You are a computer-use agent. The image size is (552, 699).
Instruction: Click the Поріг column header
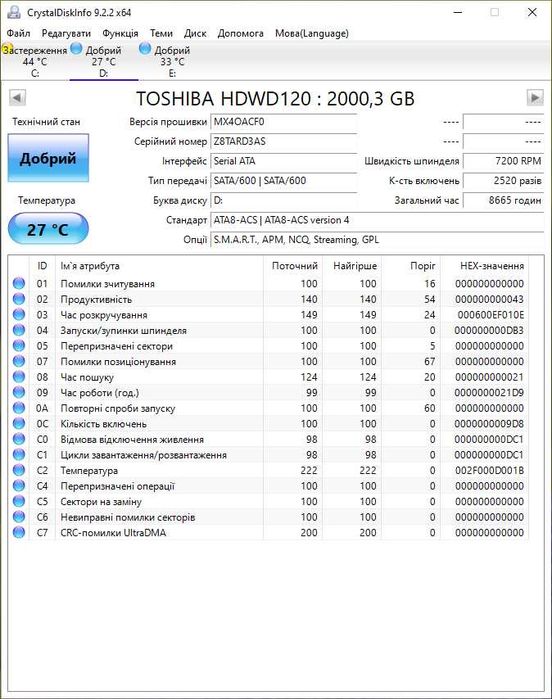click(x=411, y=266)
